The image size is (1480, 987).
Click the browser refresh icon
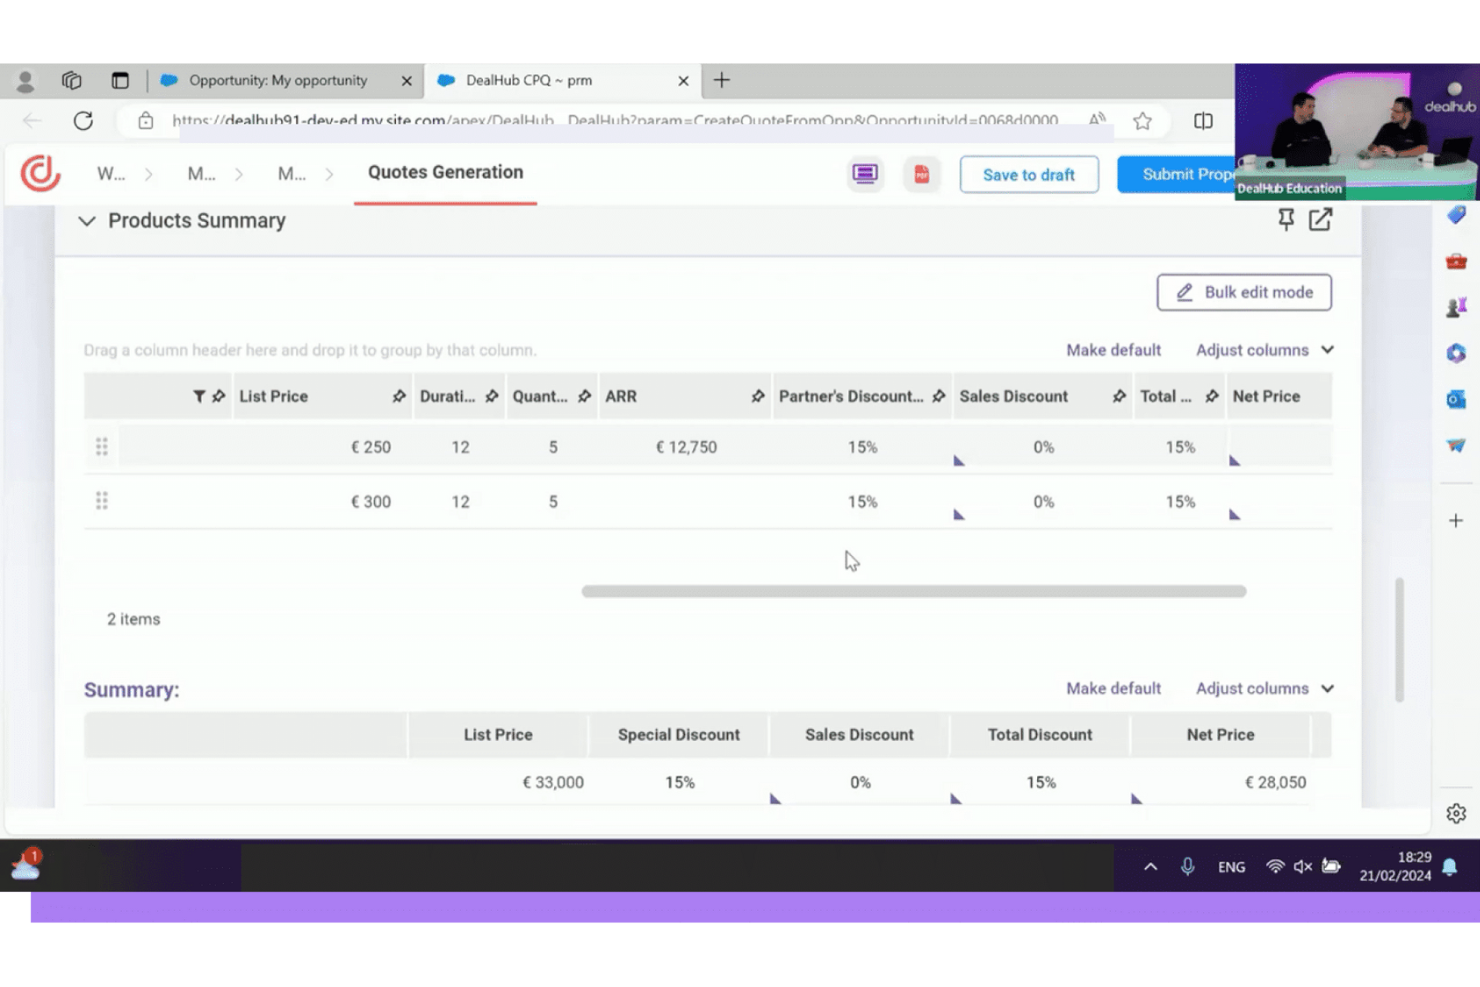tap(83, 121)
